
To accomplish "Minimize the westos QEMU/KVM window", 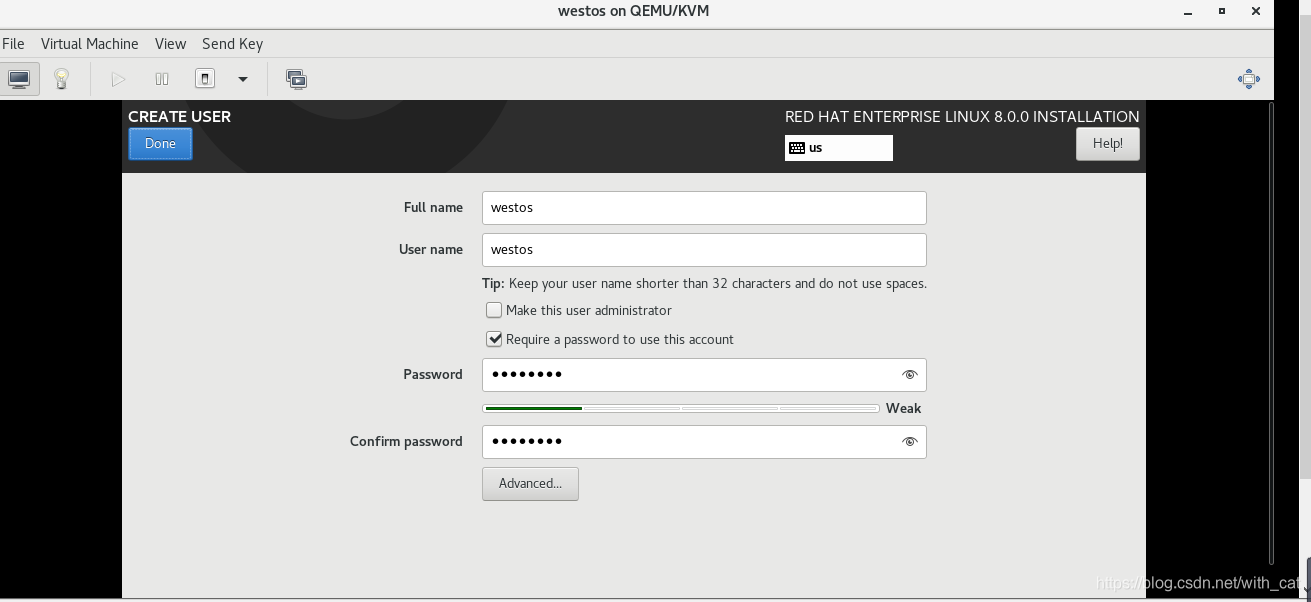I will click(x=1187, y=12).
